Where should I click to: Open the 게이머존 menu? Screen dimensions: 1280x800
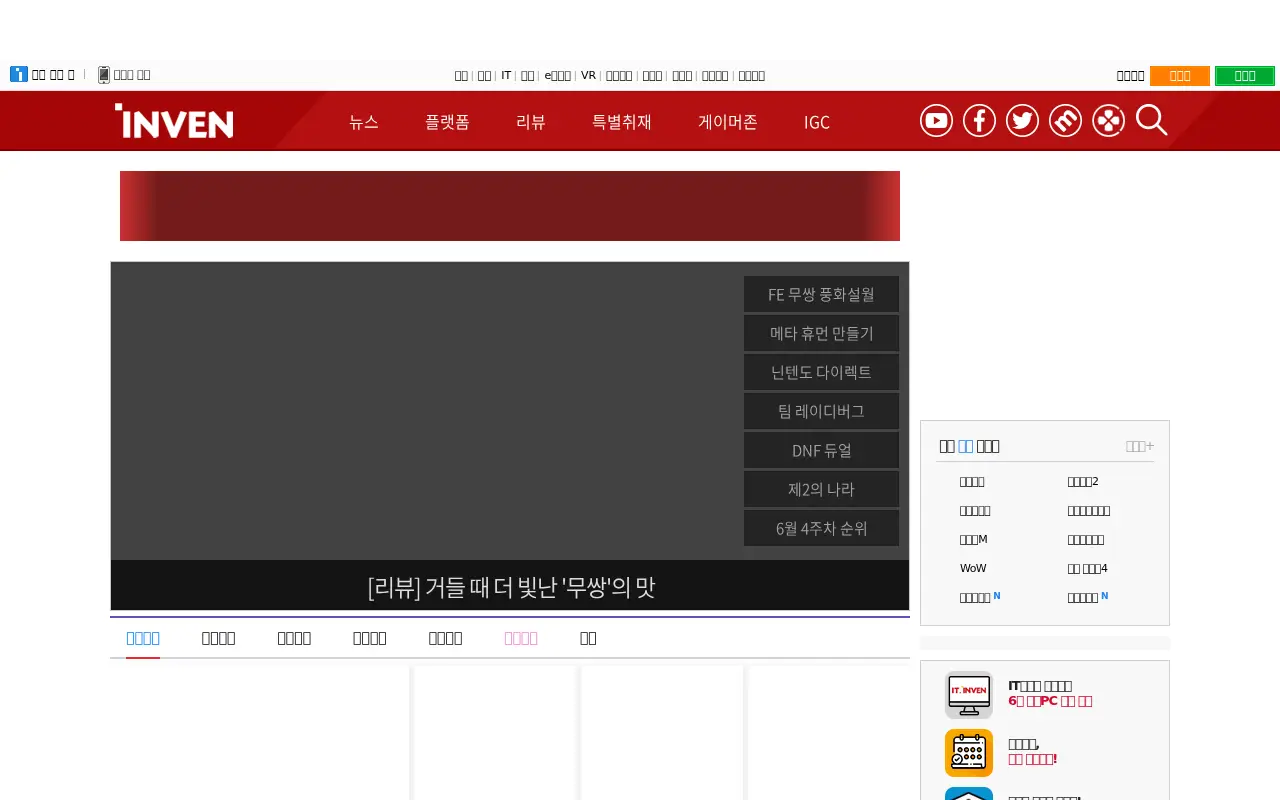(x=728, y=122)
